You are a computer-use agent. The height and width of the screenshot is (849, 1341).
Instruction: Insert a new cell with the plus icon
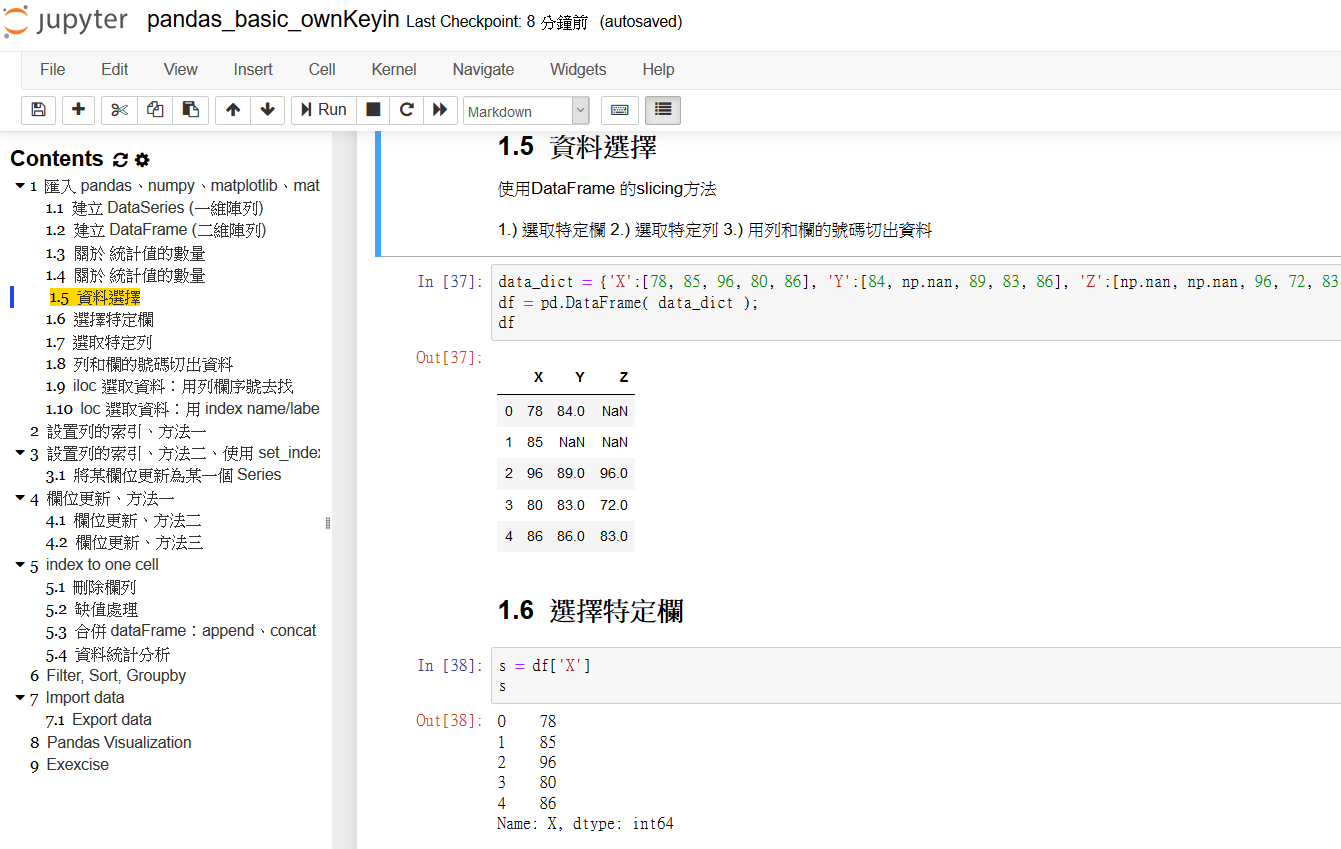[x=78, y=110]
